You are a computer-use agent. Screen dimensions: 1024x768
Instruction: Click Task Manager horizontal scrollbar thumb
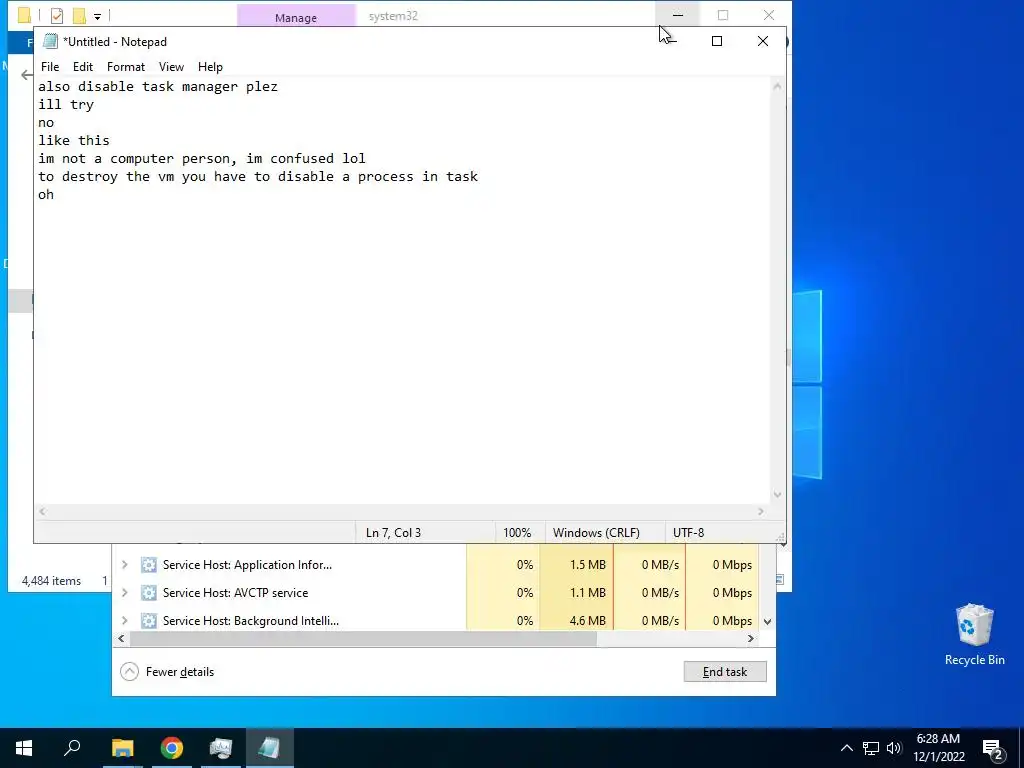point(363,639)
